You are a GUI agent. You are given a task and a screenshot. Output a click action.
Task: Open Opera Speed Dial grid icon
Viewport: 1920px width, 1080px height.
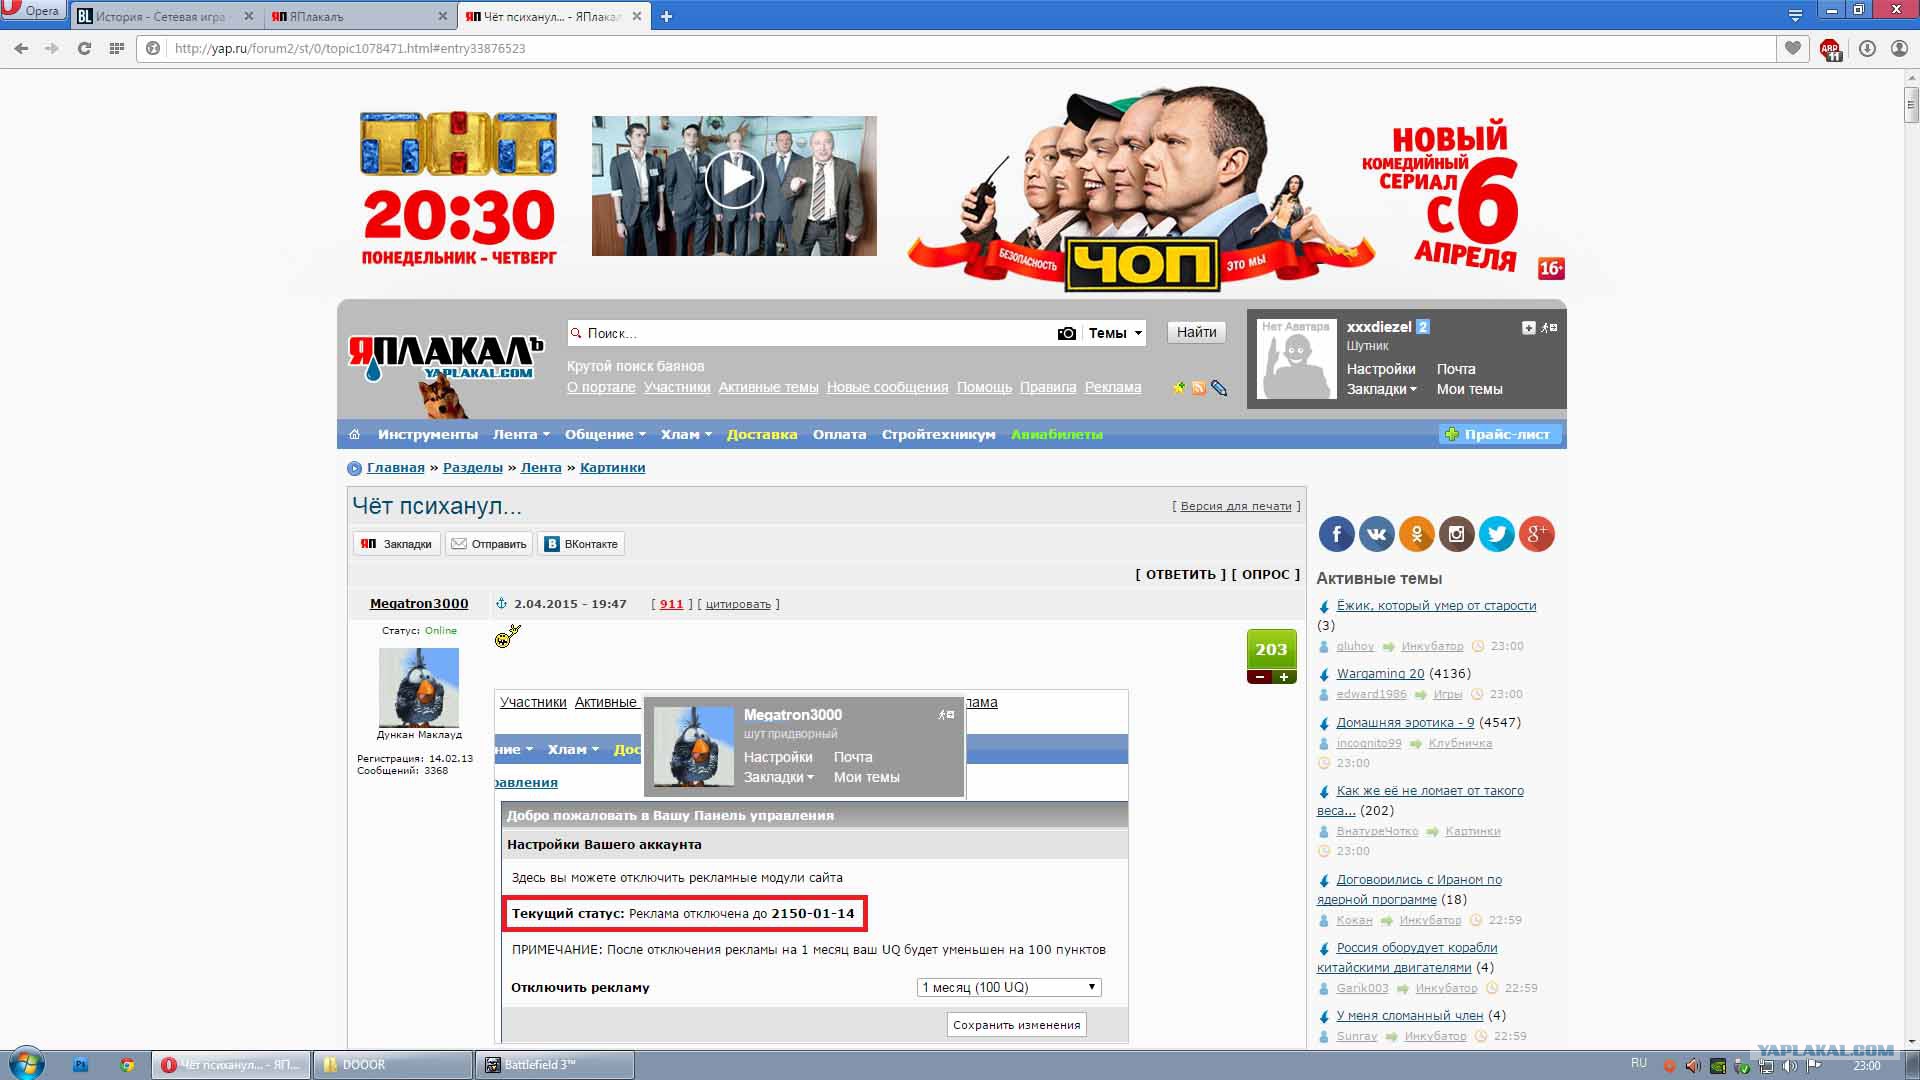click(117, 48)
